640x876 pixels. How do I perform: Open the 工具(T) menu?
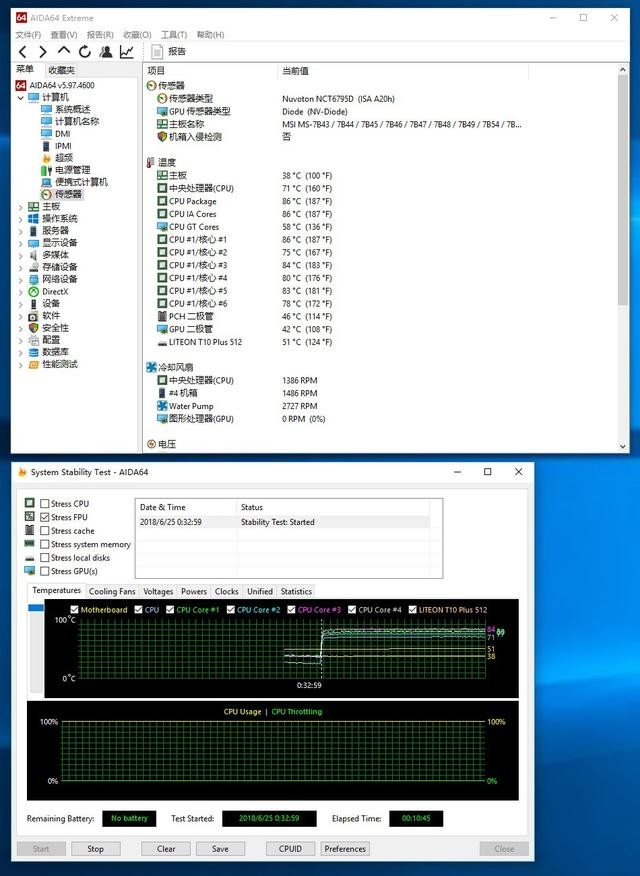tap(174, 35)
